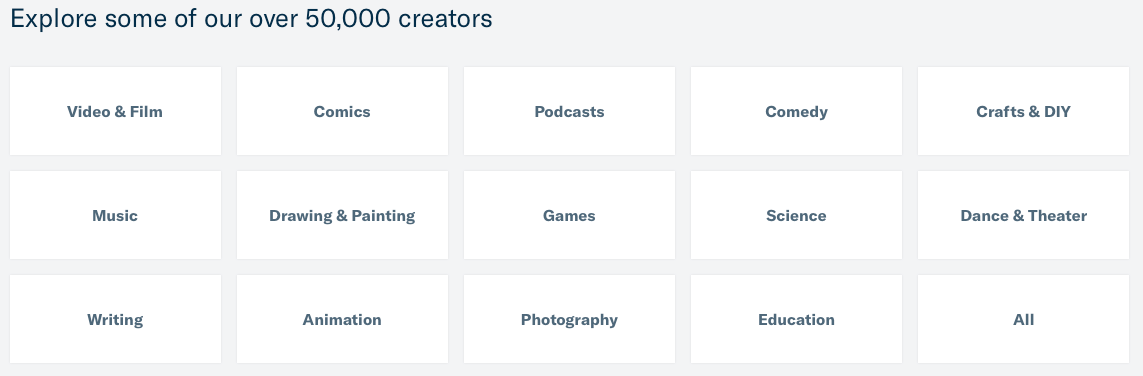Viewport: 1143px width, 376px height.
Task: Browse the Games category
Action: (x=569, y=215)
